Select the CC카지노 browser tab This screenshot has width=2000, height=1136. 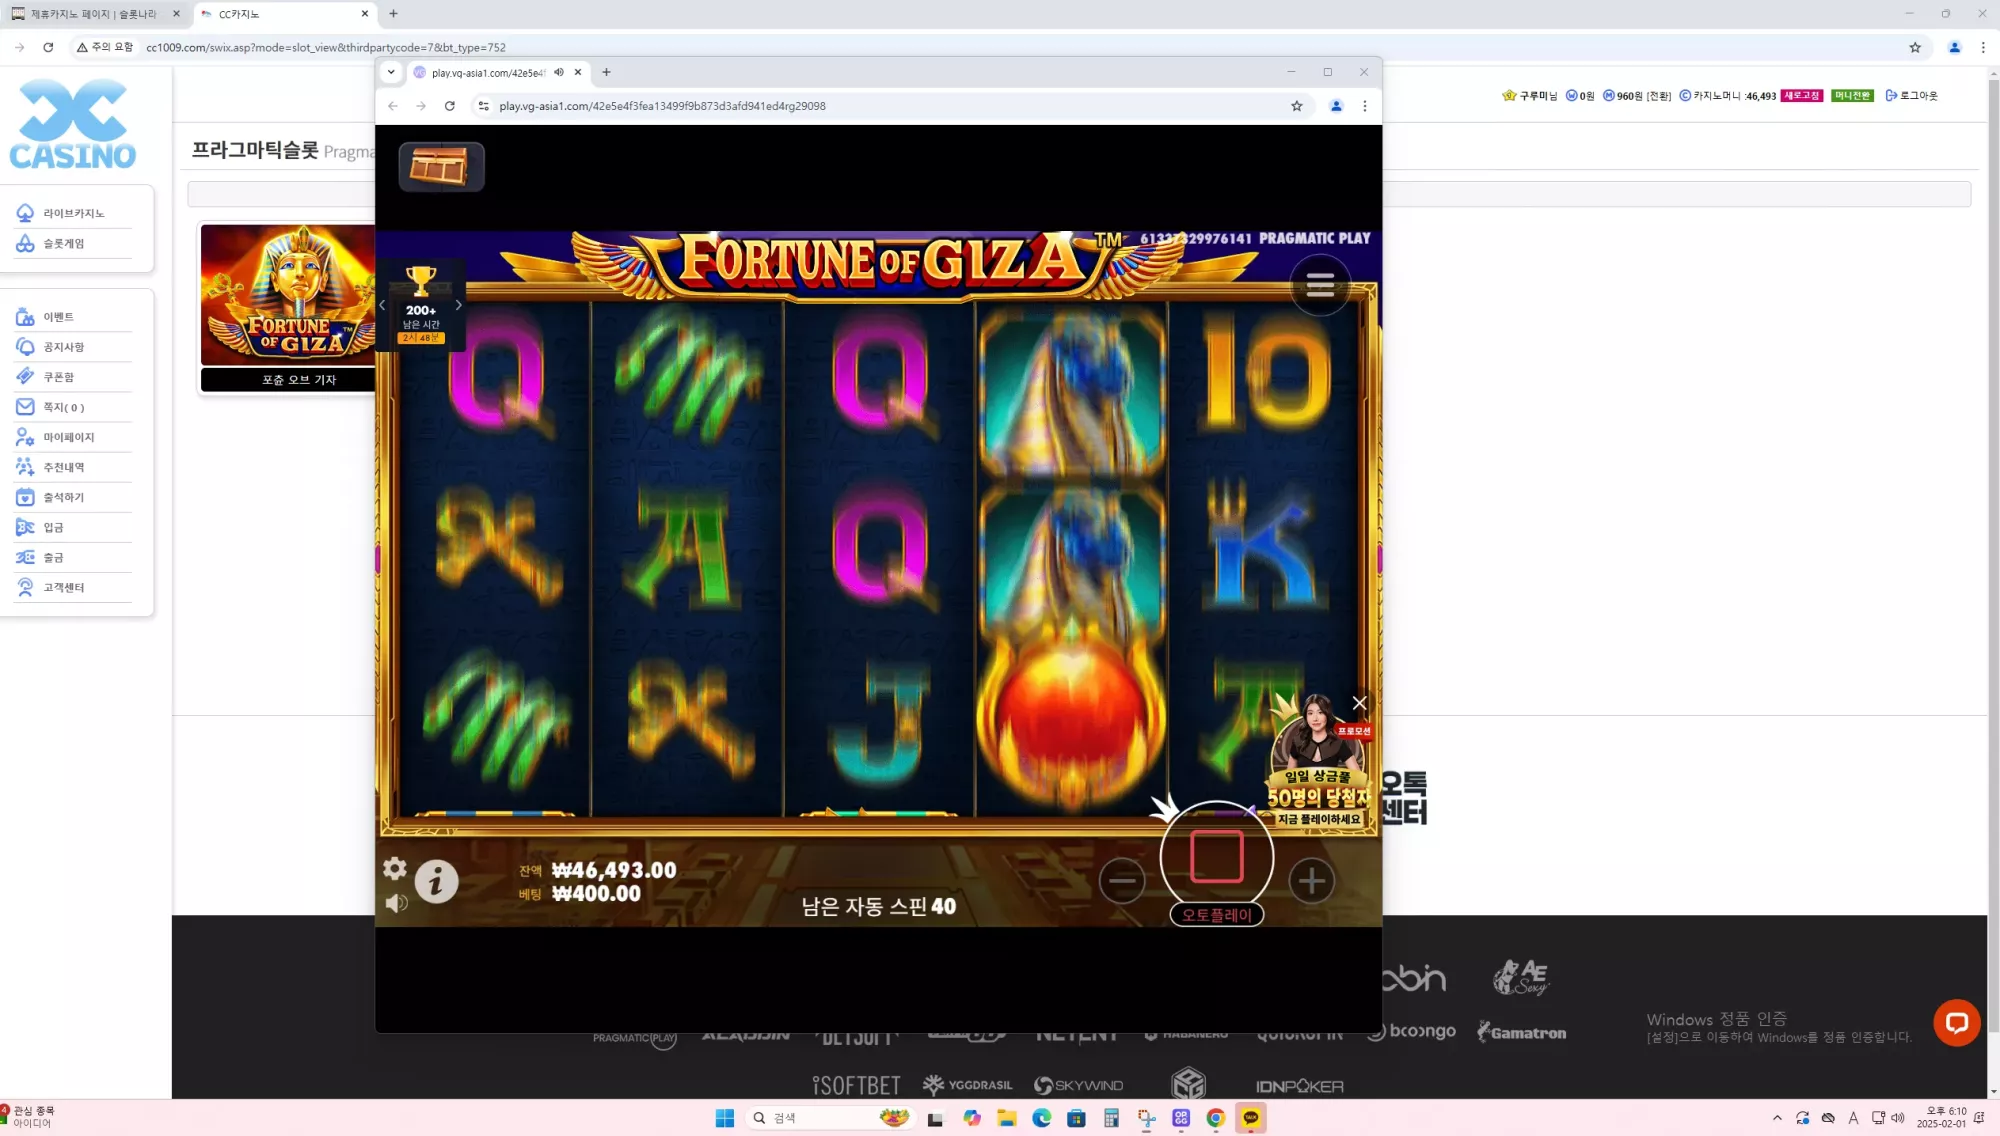[285, 14]
